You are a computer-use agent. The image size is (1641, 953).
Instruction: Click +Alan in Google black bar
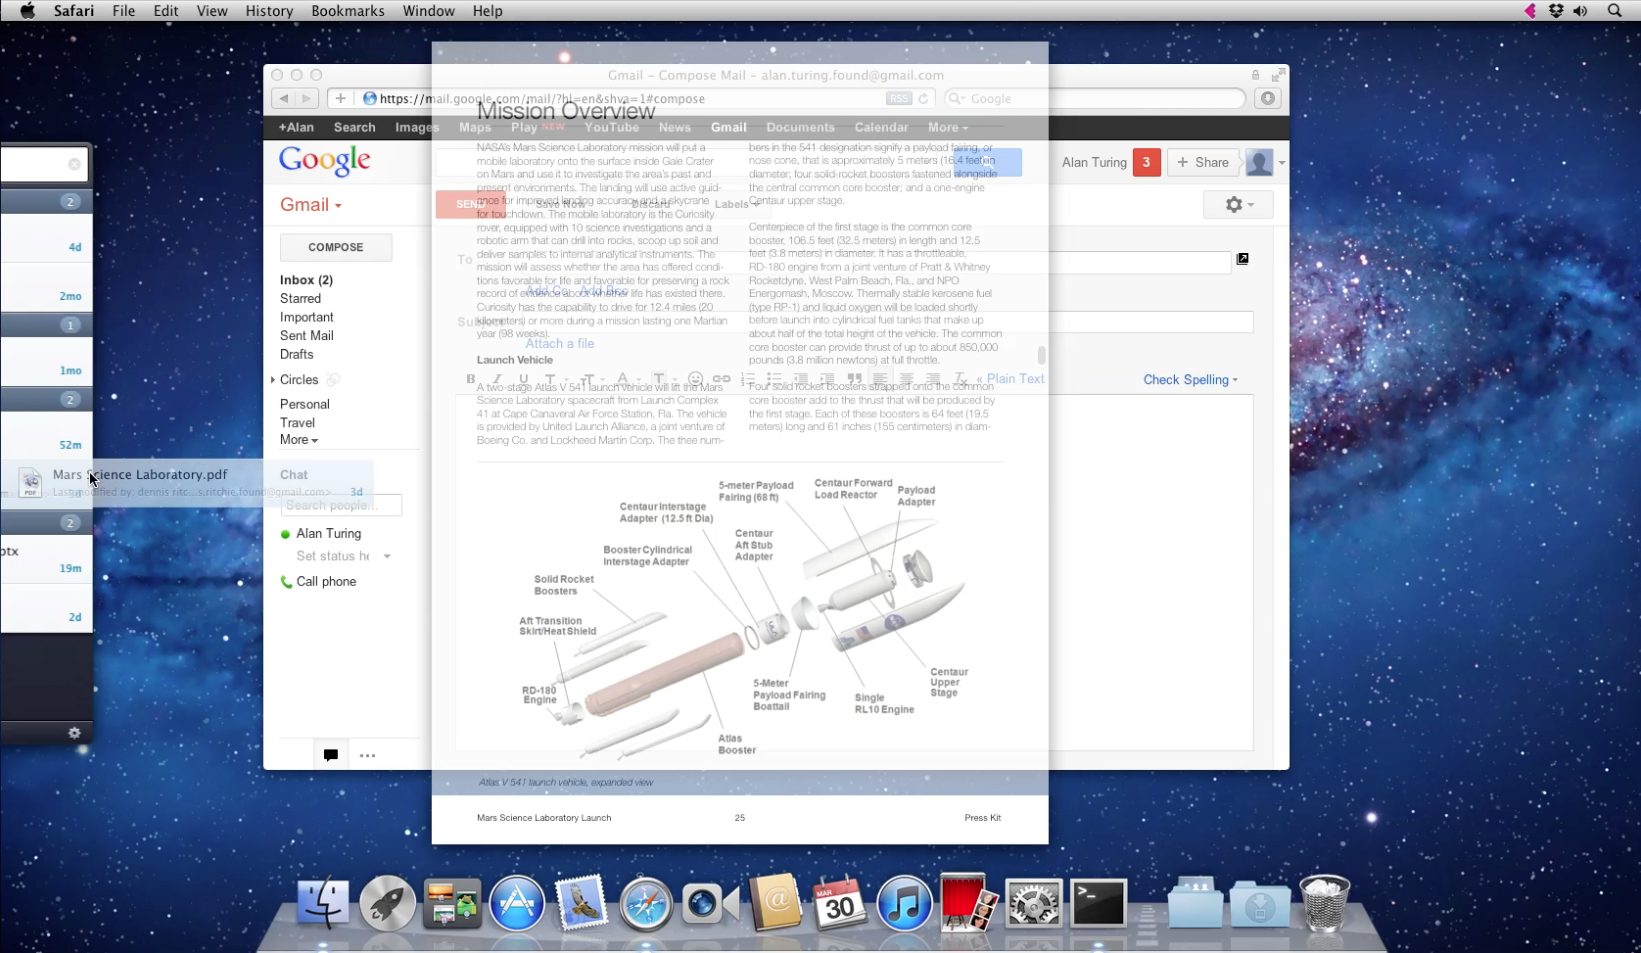296,128
